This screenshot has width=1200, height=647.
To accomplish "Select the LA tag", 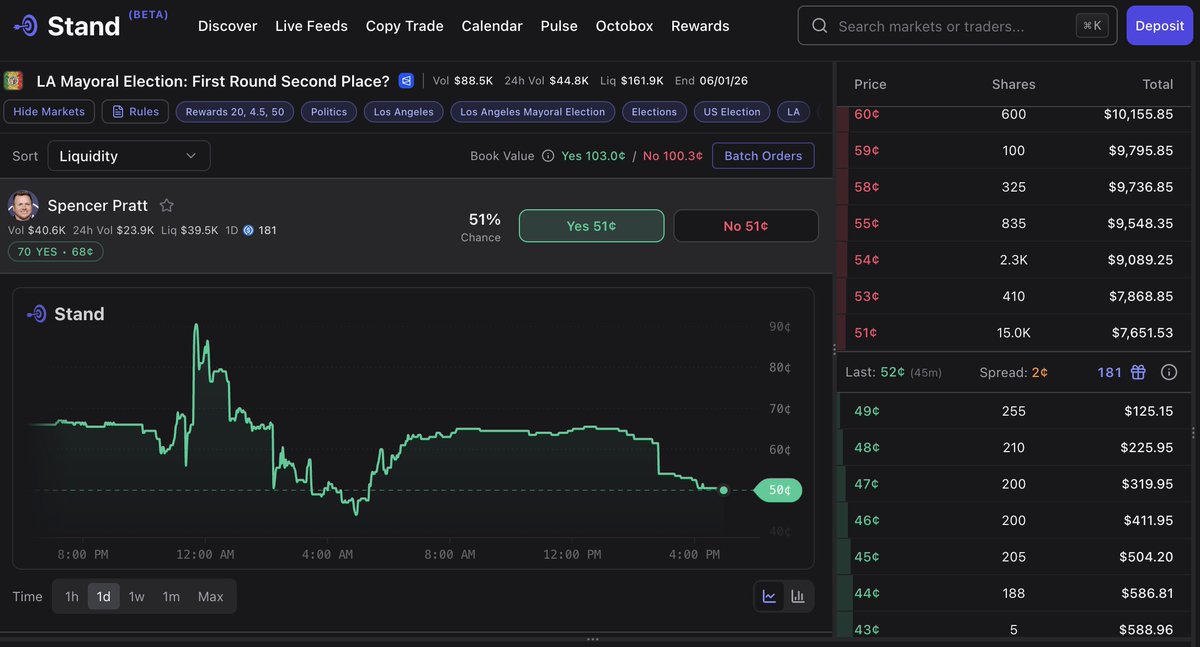I will point(794,112).
